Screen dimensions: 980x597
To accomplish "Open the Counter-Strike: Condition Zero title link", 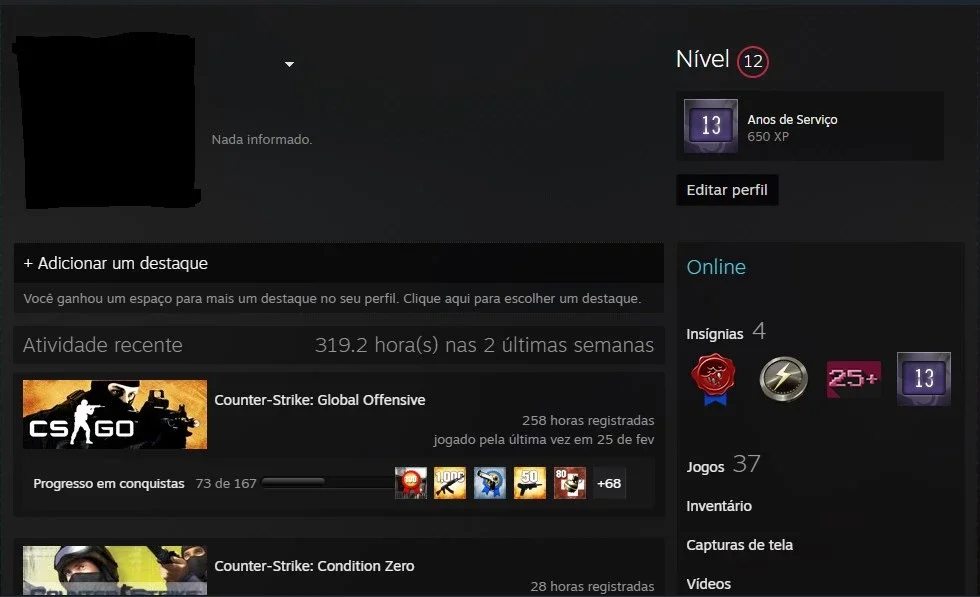I will (x=314, y=566).
